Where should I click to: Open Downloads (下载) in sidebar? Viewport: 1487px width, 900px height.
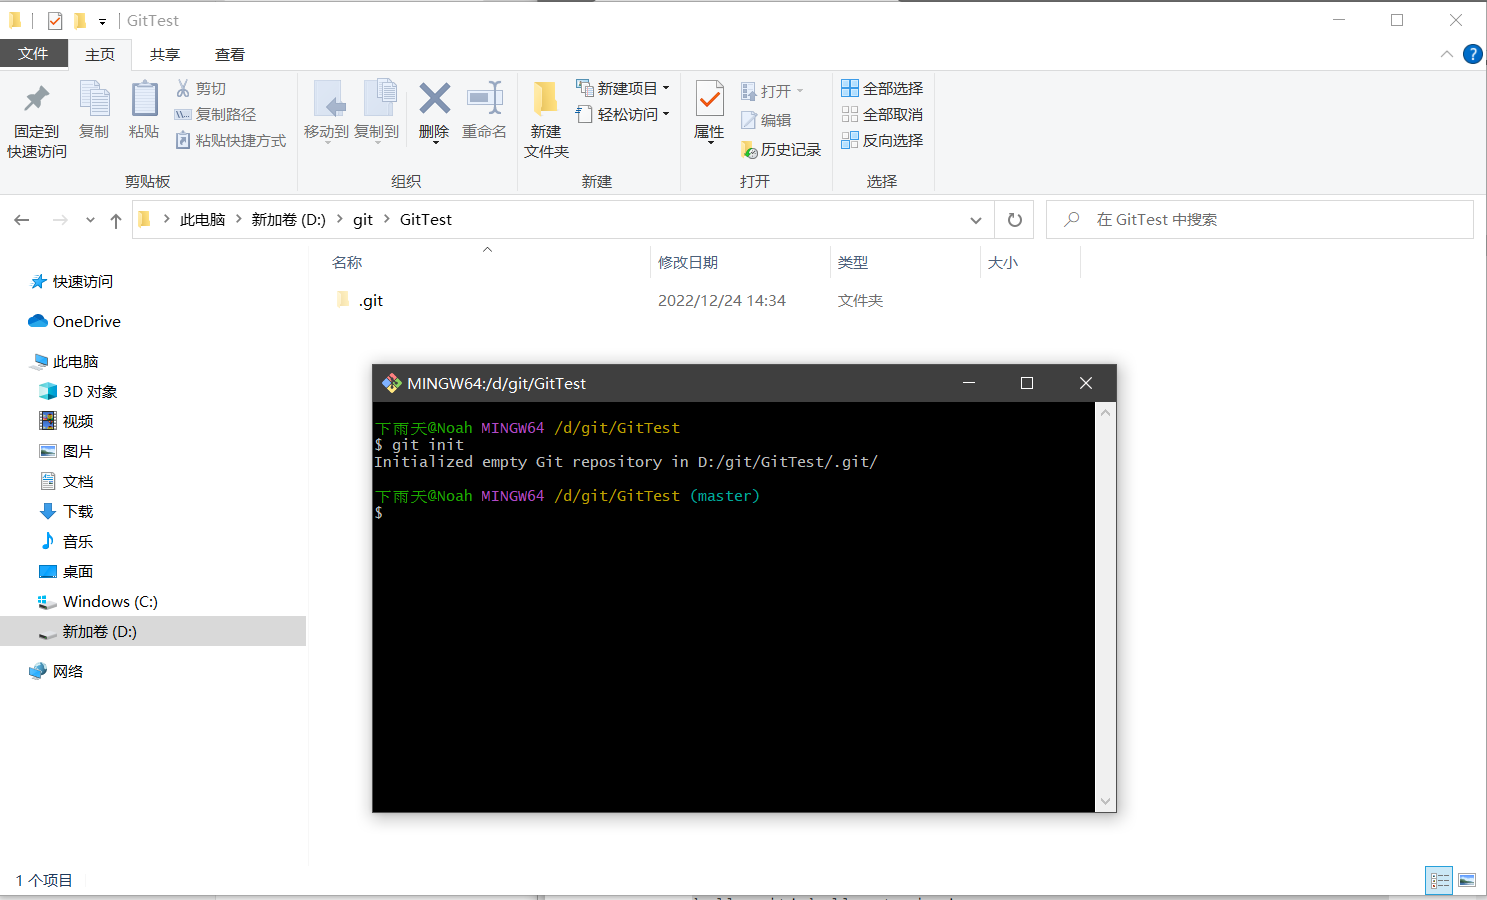pos(77,512)
